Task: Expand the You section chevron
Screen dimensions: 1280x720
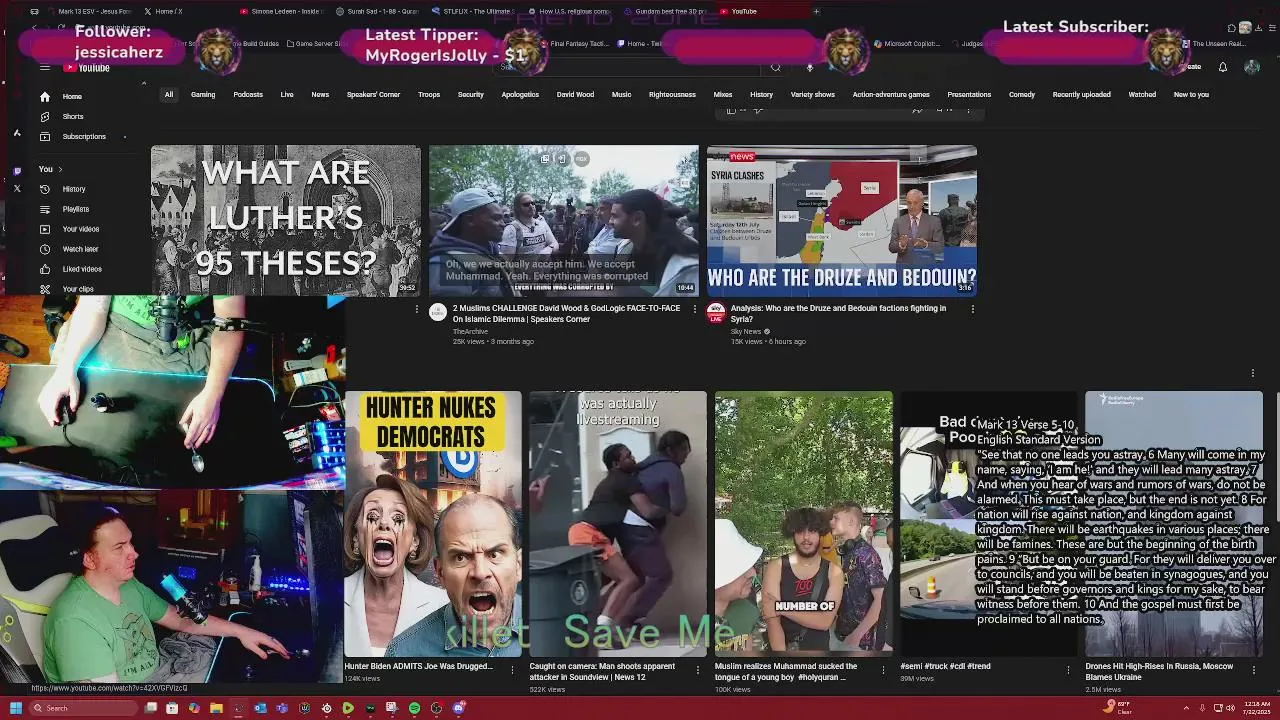Action: coord(60,169)
